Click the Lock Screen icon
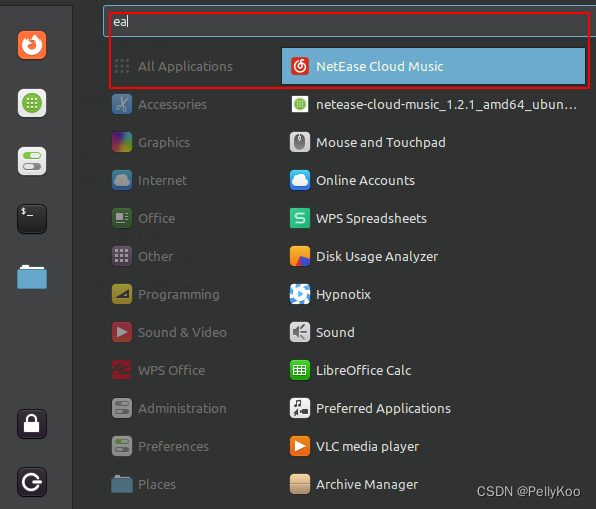 point(32,424)
